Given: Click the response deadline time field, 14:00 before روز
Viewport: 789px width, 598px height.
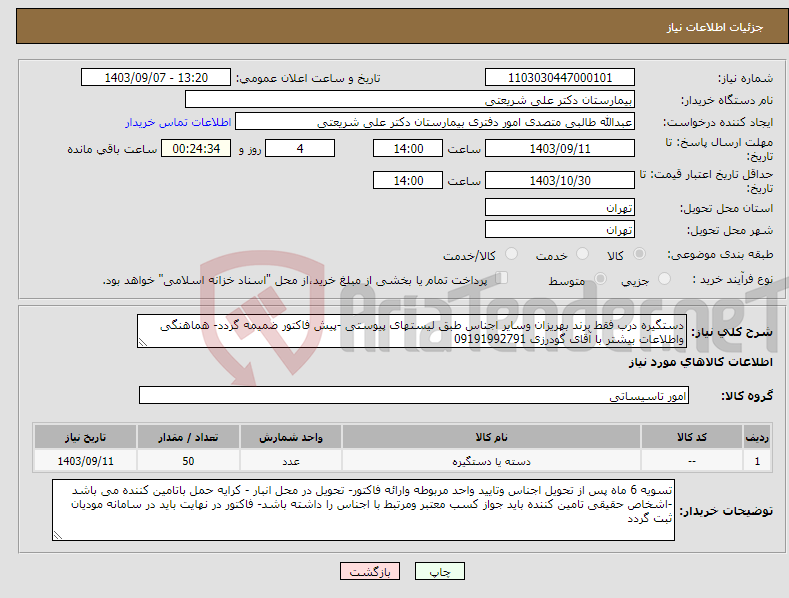Looking at the screenshot, I should (408, 148).
